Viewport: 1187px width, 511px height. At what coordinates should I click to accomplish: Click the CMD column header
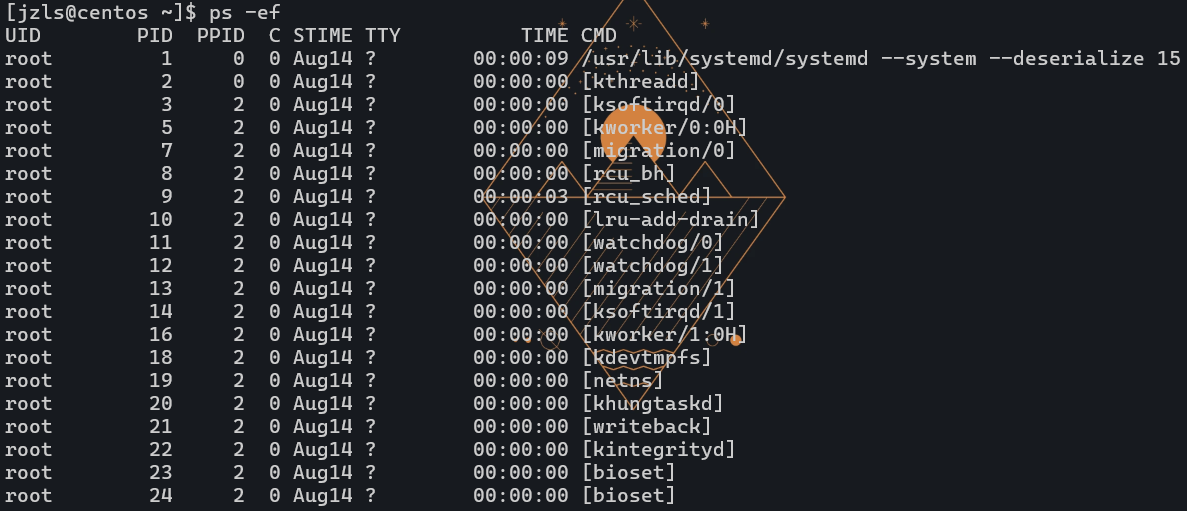click(x=599, y=36)
